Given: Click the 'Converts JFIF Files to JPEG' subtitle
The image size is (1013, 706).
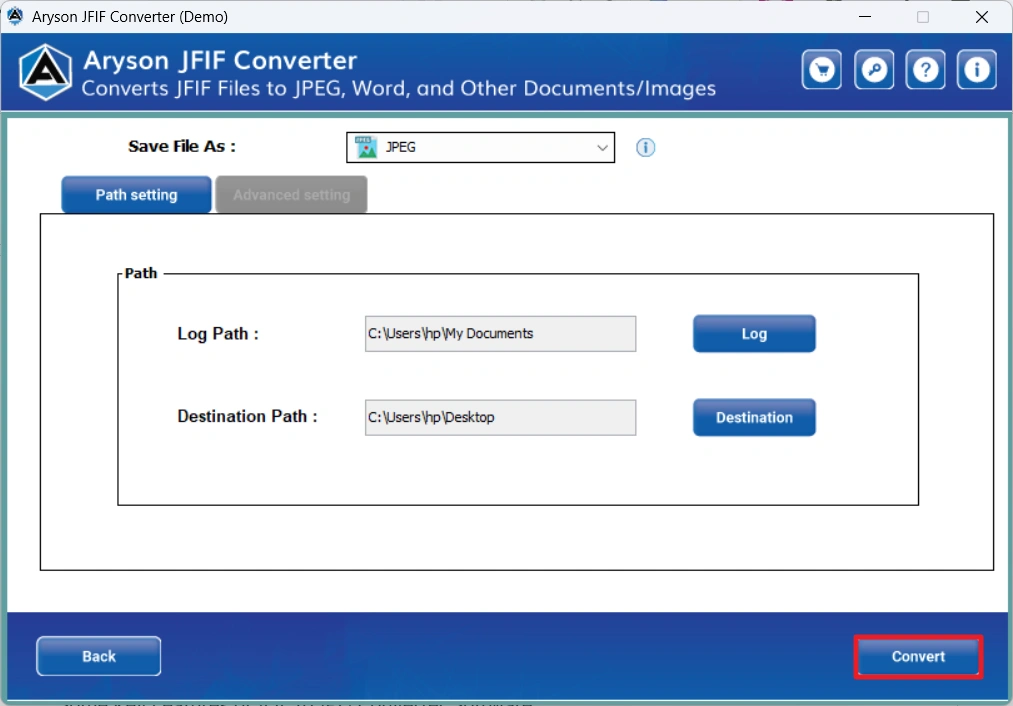Looking at the screenshot, I should pyautogui.click(x=399, y=88).
